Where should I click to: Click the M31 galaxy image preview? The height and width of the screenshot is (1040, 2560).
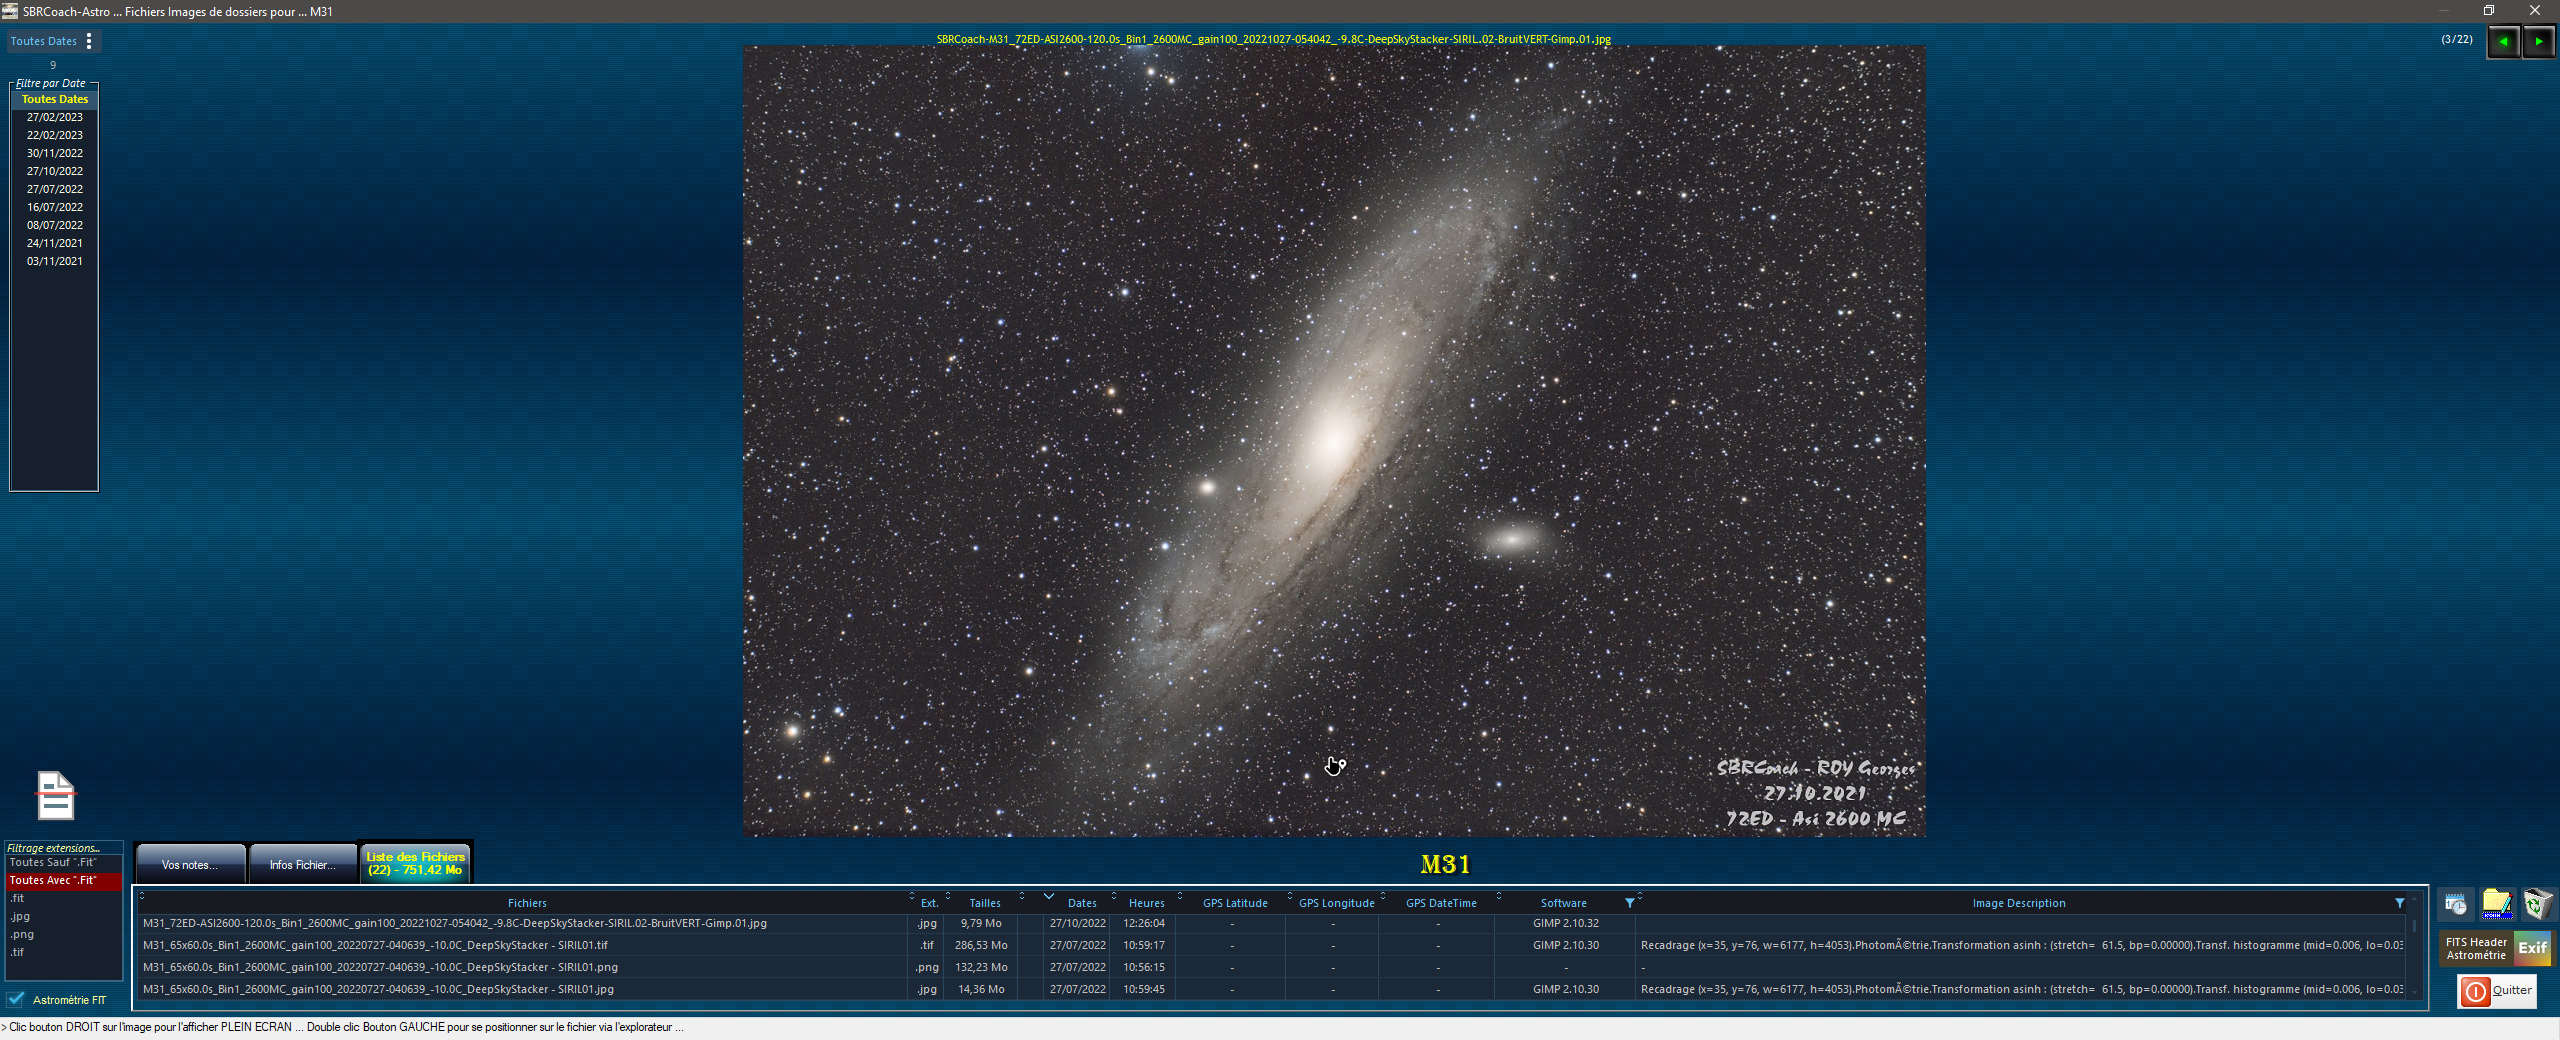[x=1334, y=441]
